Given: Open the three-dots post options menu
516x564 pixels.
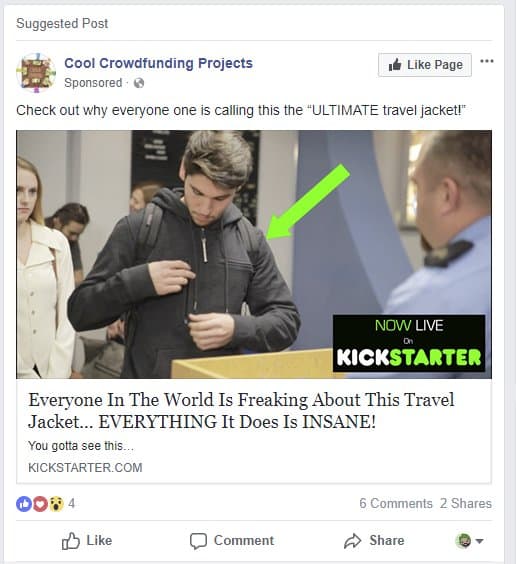Looking at the screenshot, I should (x=487, y=61).
